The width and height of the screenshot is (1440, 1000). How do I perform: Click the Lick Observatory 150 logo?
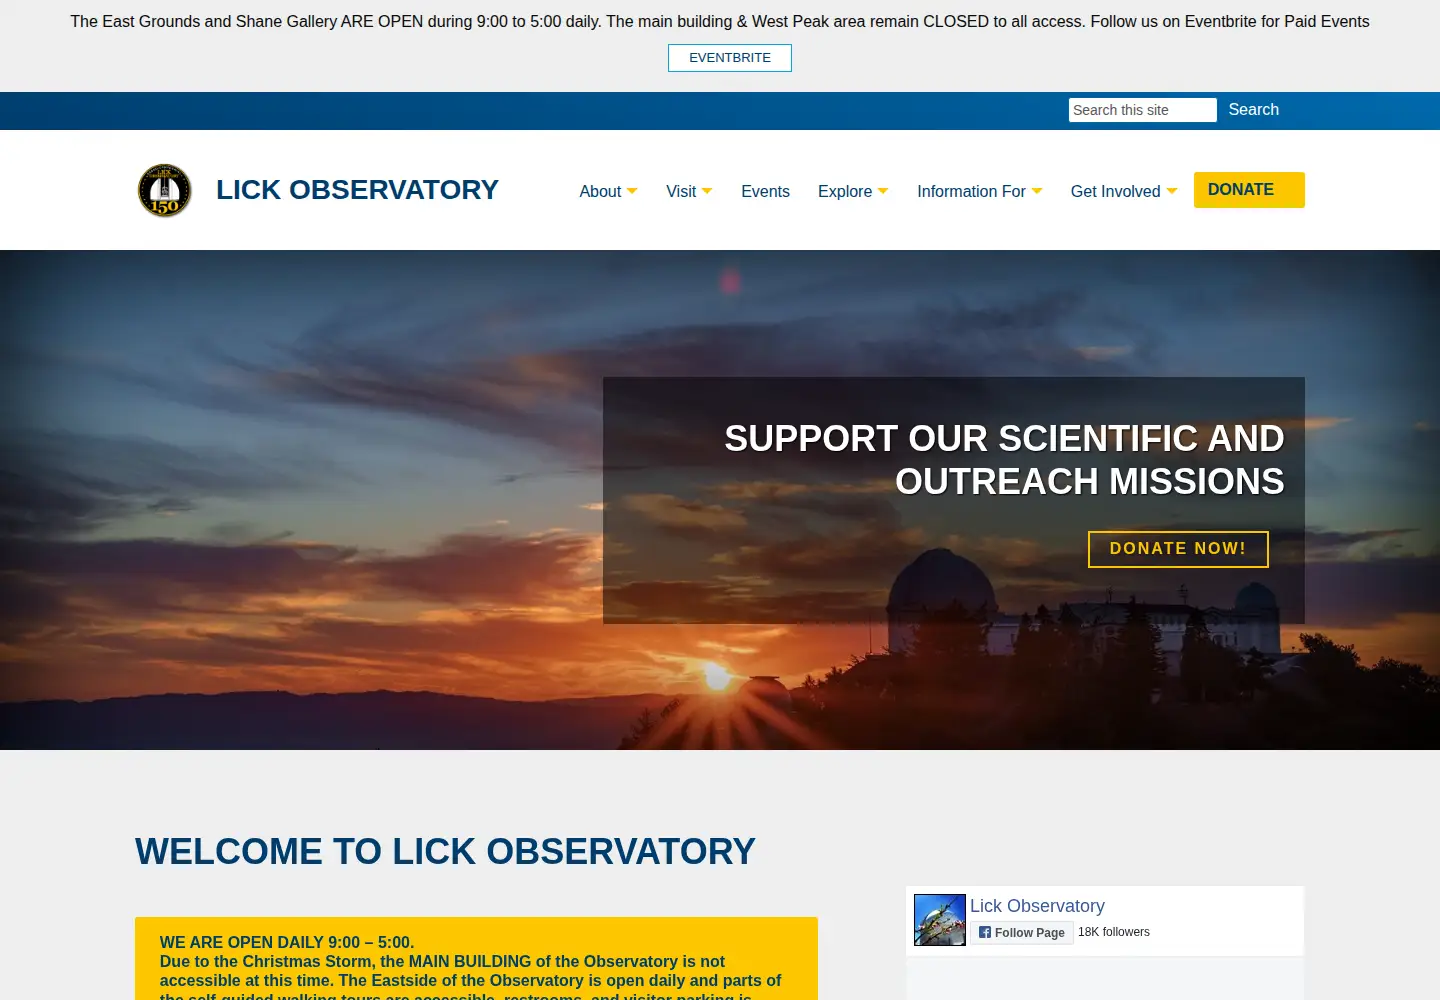164,190
